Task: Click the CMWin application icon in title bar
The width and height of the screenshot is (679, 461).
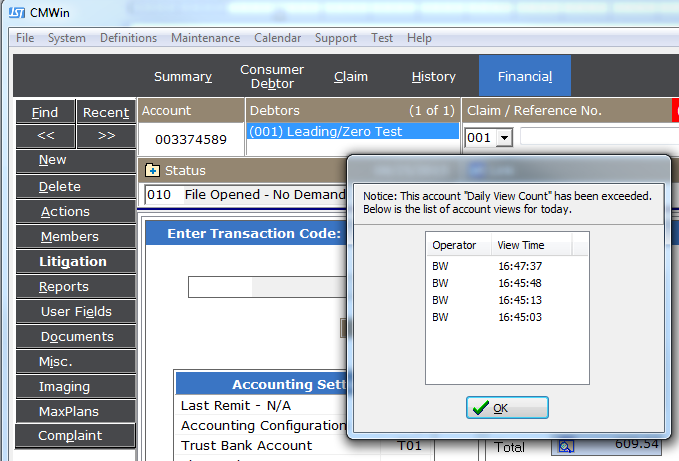Action: click(x=20, y=12)
